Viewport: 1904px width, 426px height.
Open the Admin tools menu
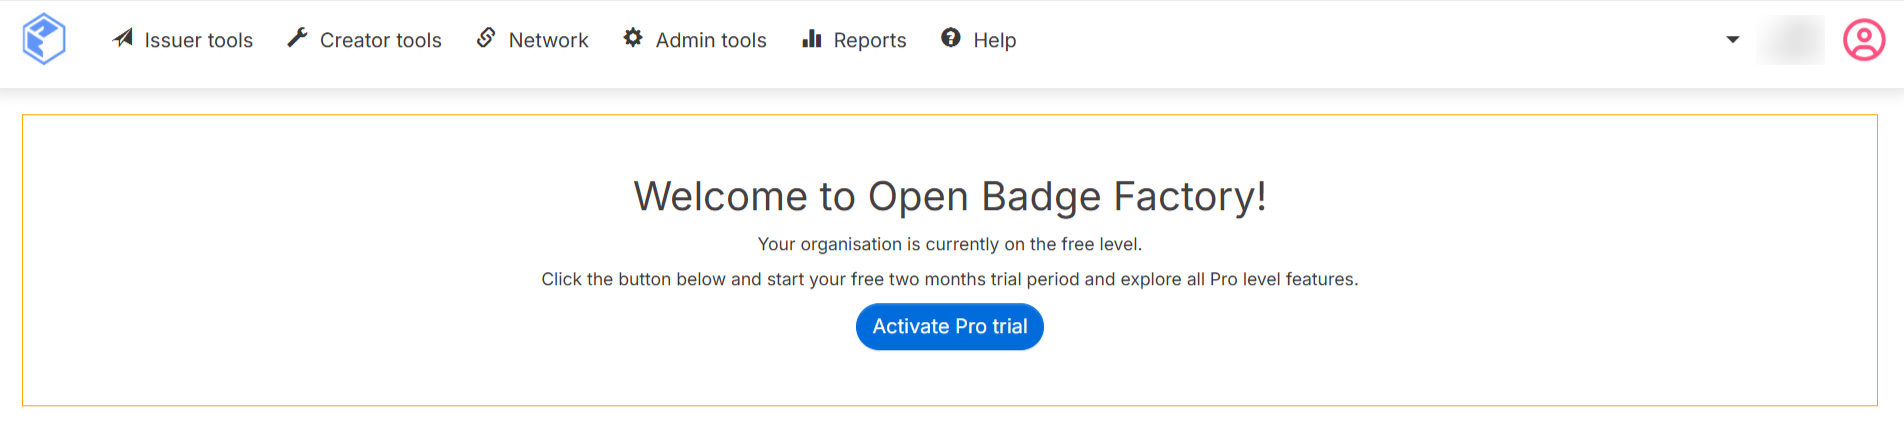711,40
